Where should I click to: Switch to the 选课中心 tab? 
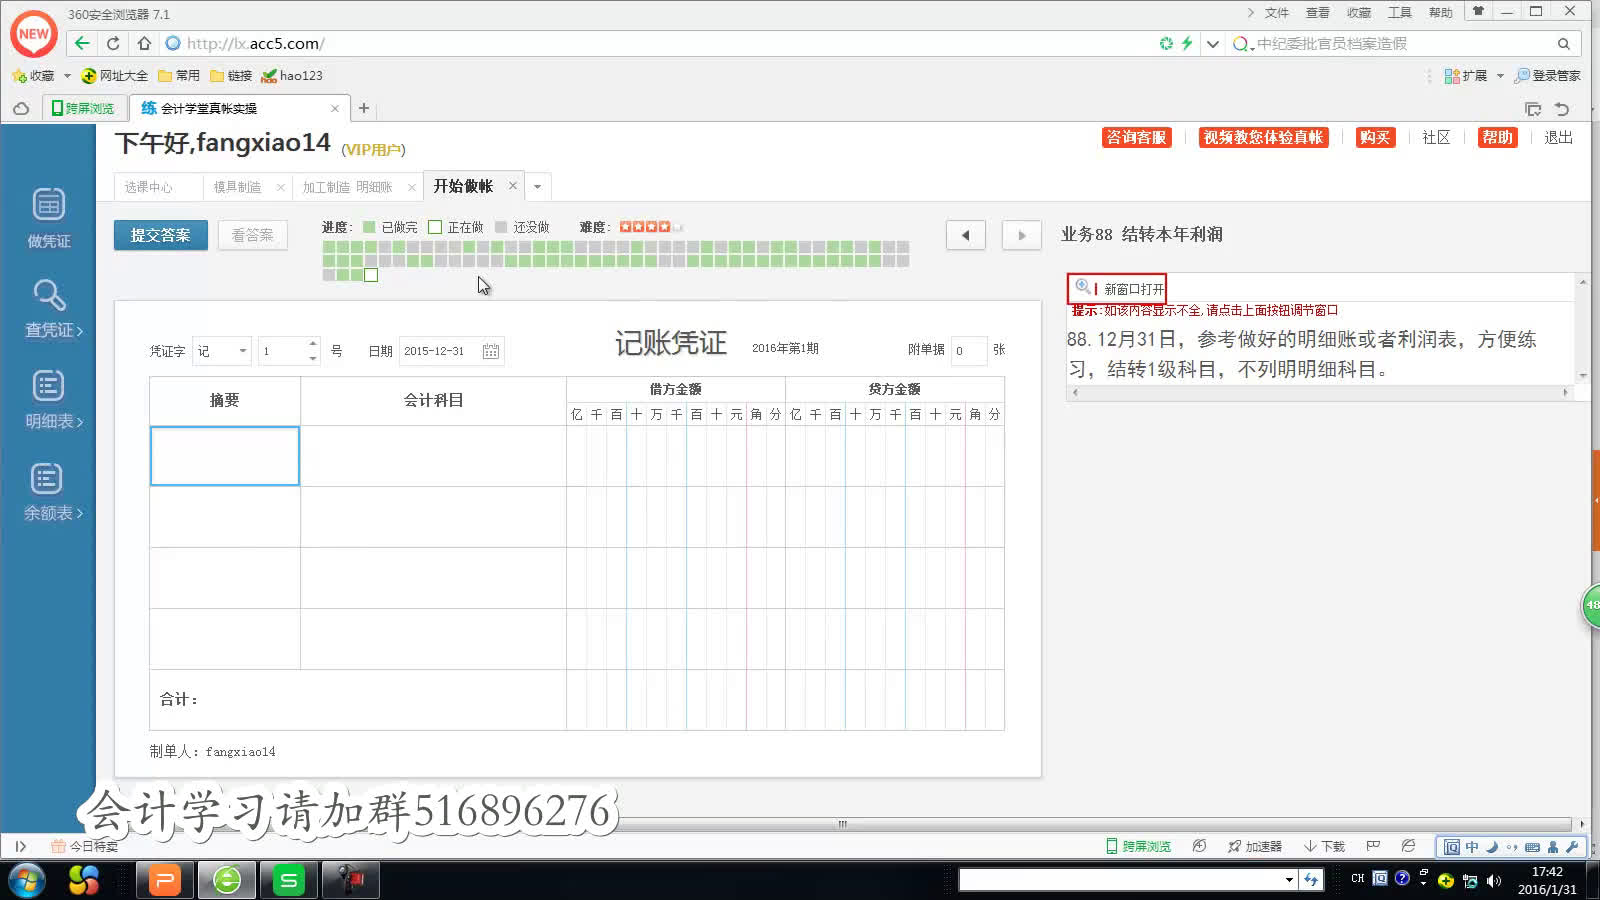[x=148, y=187]
